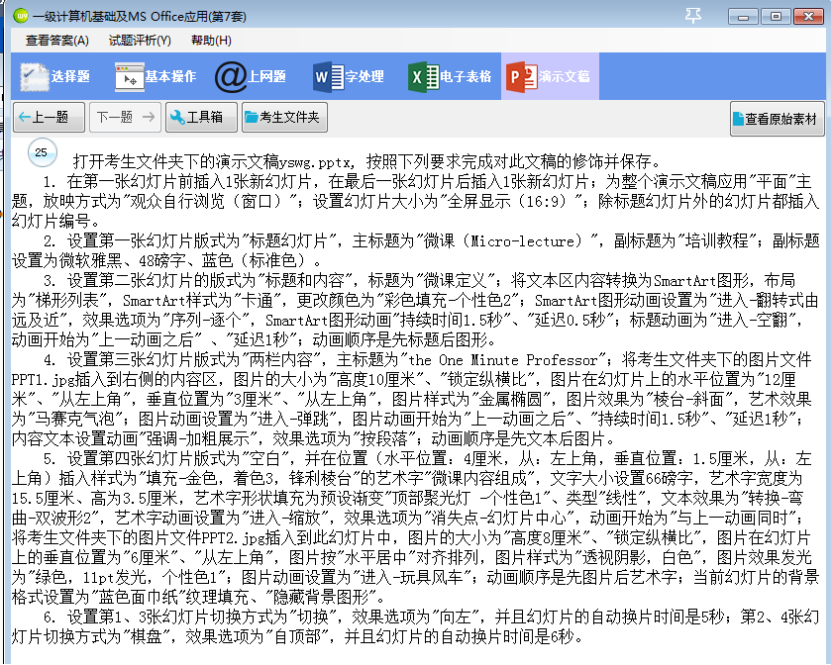Go to previous question with 上一题

pyautogui.click(x=49, y=117)
